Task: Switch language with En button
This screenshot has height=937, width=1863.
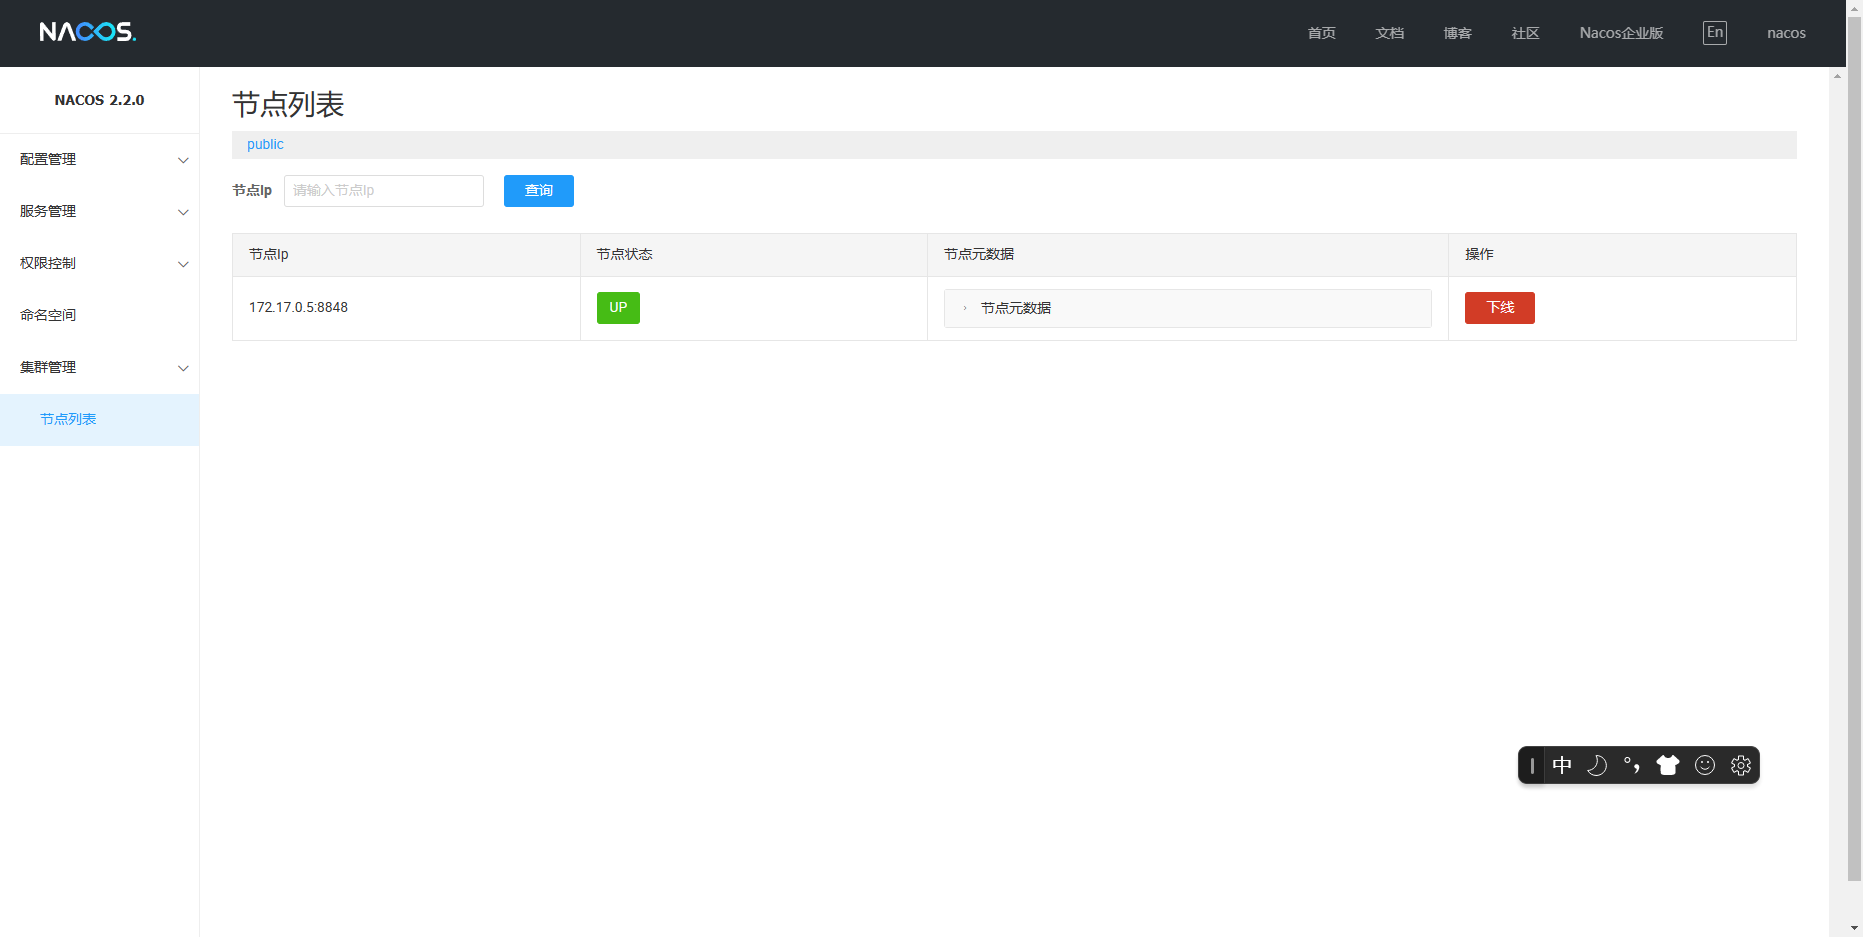Action: (1715, 33)
